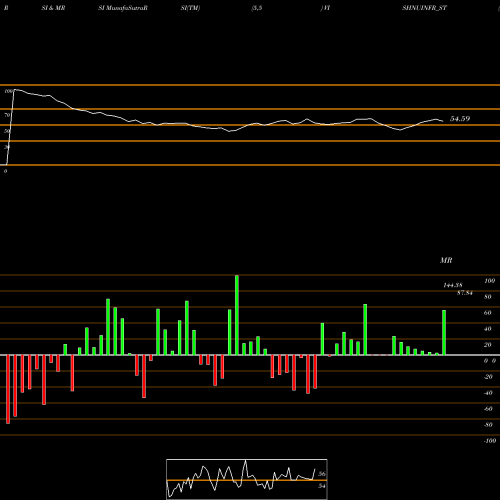Click the -60 label on MR axis
This screenshot has width=500, height=500.
coord(488,409)
